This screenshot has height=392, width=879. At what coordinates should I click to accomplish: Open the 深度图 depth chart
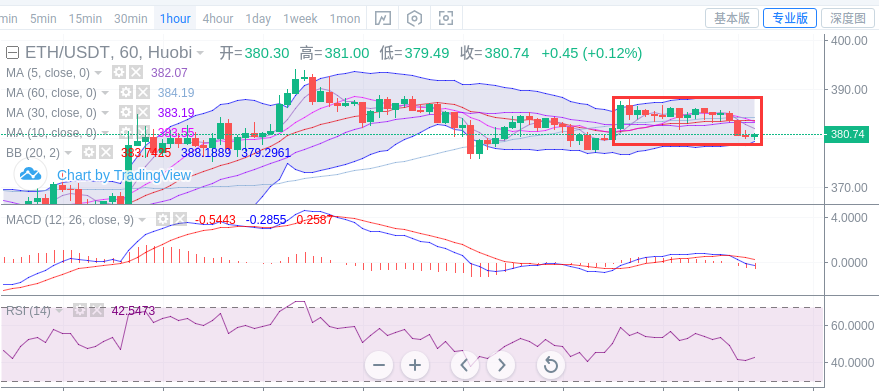click(x=848, y=19)
